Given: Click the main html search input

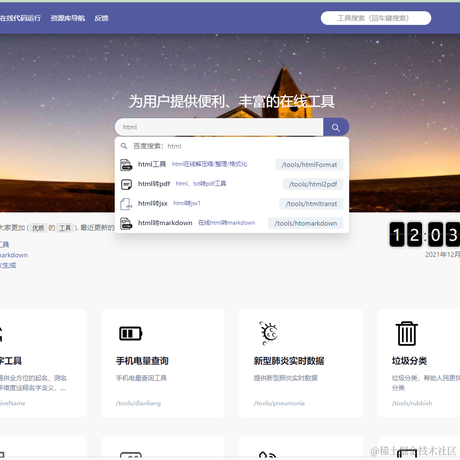Looking at the screenshot, I should click(219, 127).
